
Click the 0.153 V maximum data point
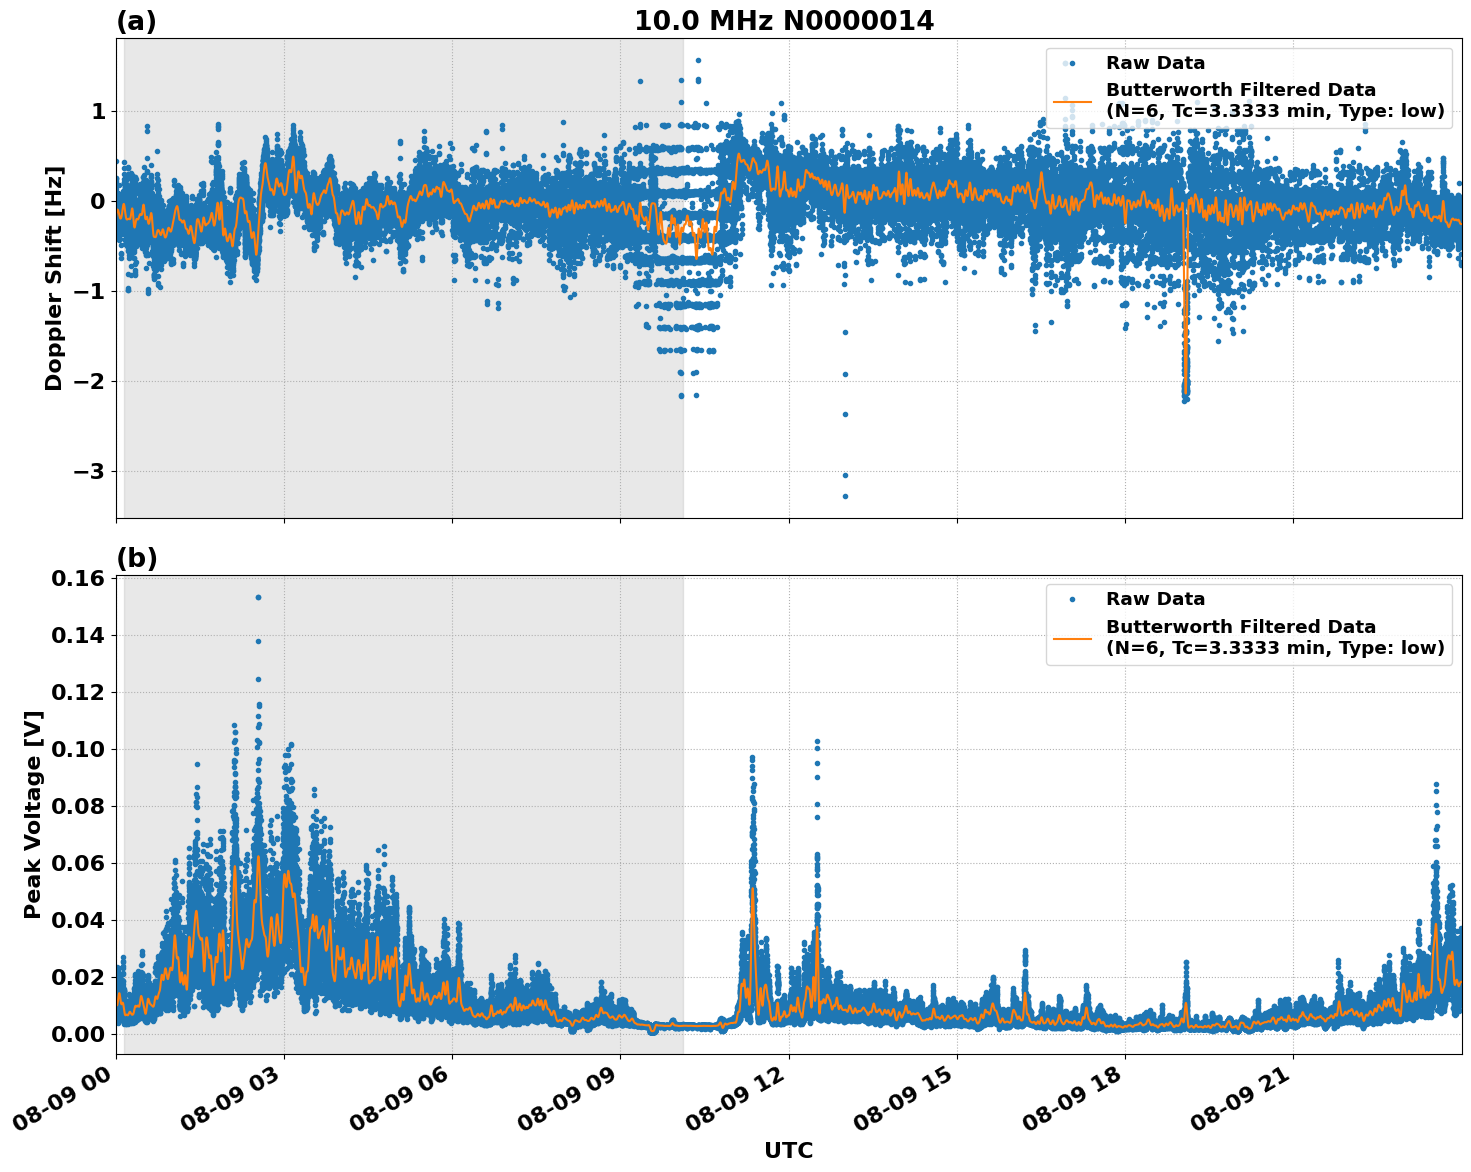coord(257,596)
